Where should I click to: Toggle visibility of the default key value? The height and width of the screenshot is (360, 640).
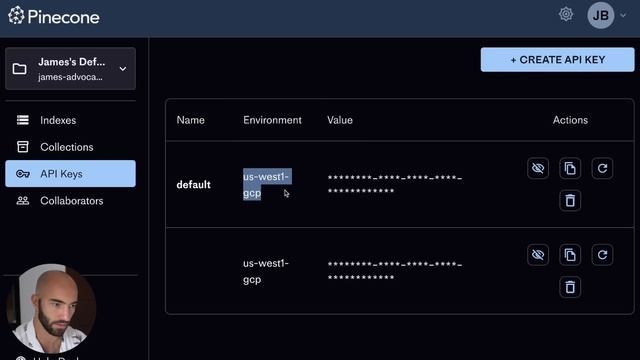538,168
